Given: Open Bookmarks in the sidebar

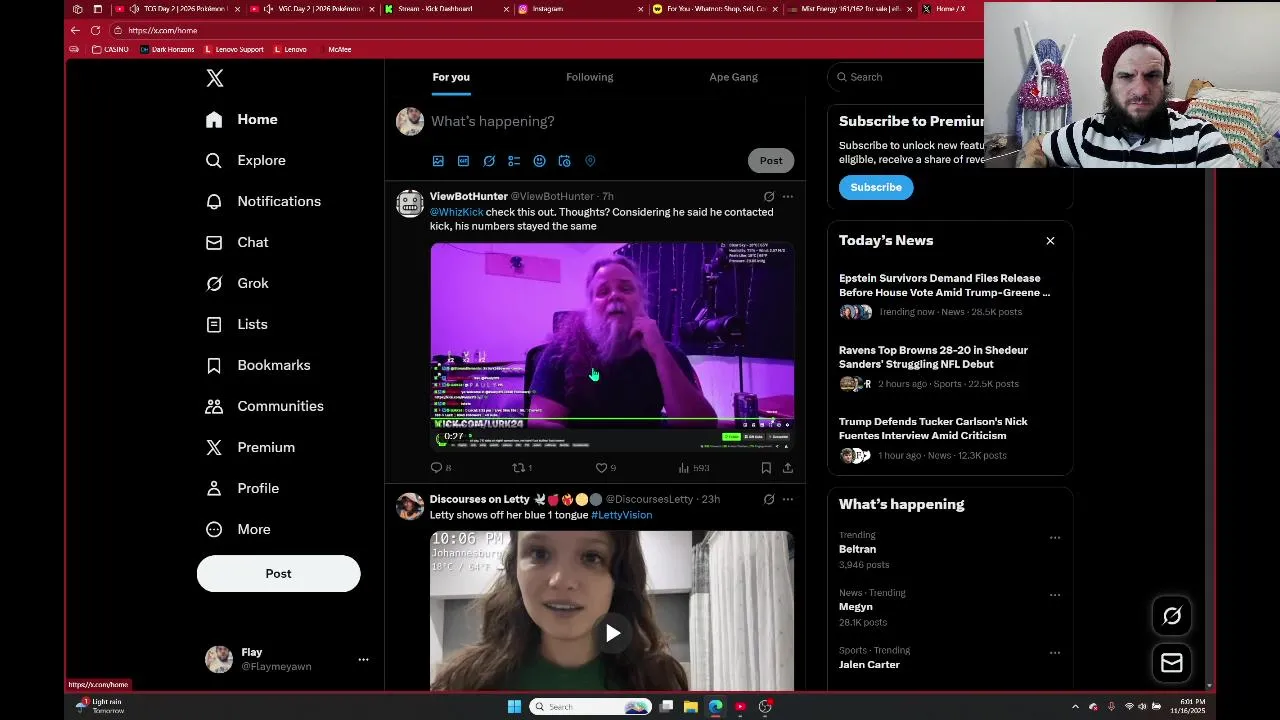Looking at the screenshot, I should coord(258,365).
